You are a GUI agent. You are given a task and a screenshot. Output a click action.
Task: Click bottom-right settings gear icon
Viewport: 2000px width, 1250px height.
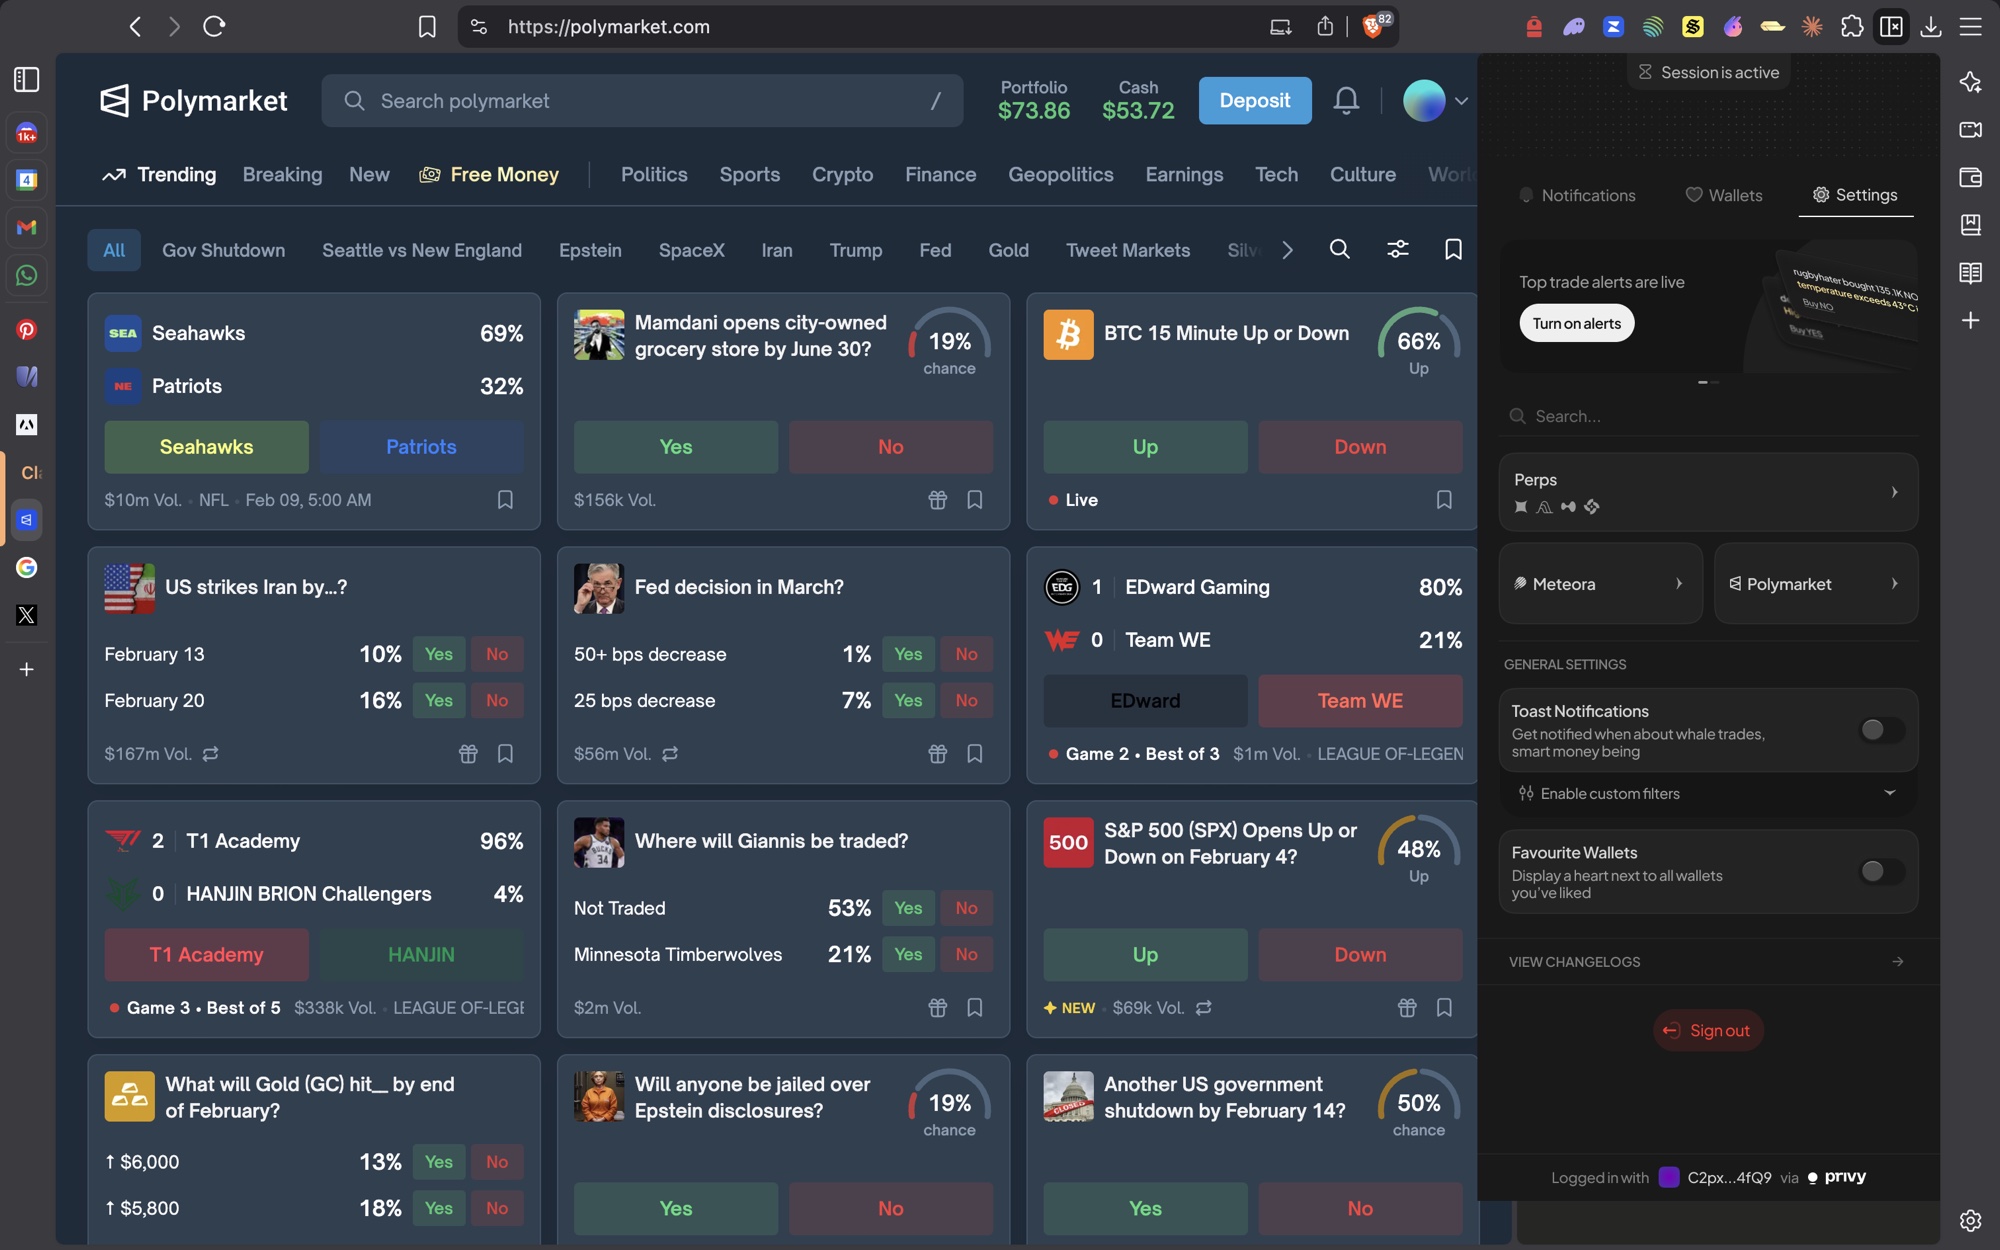1970,1220
